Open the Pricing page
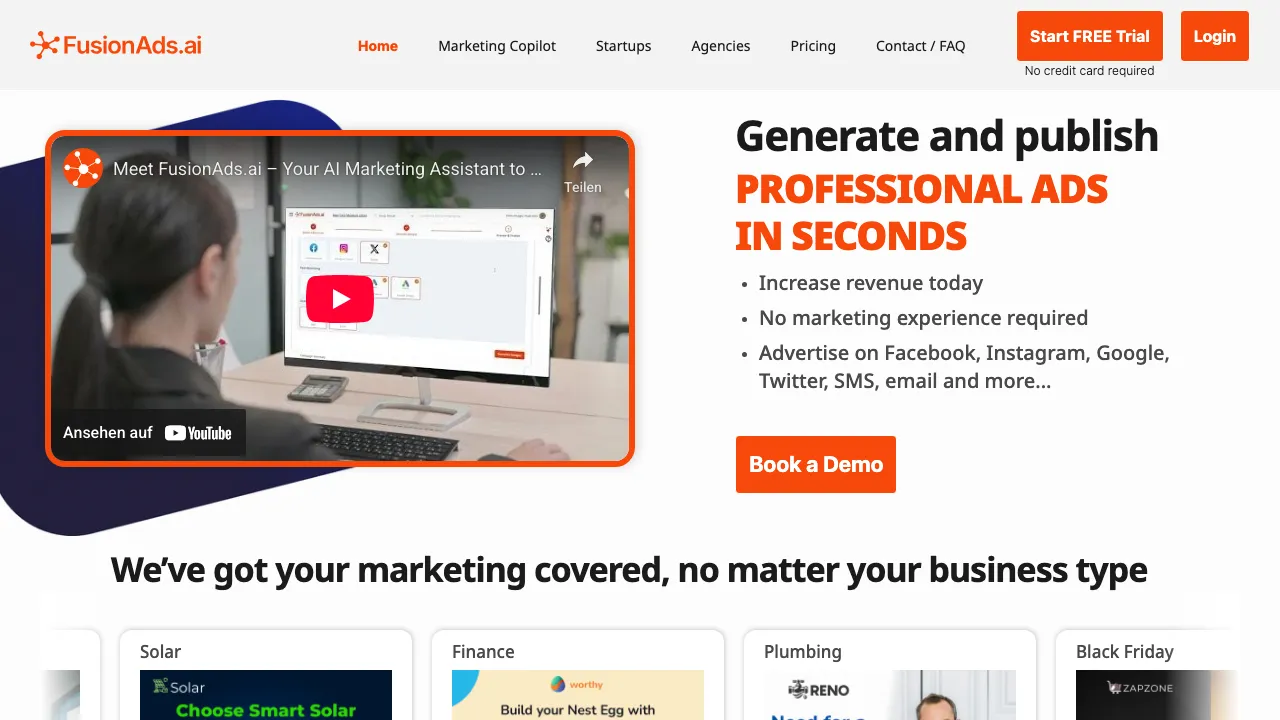 [813, 46]
